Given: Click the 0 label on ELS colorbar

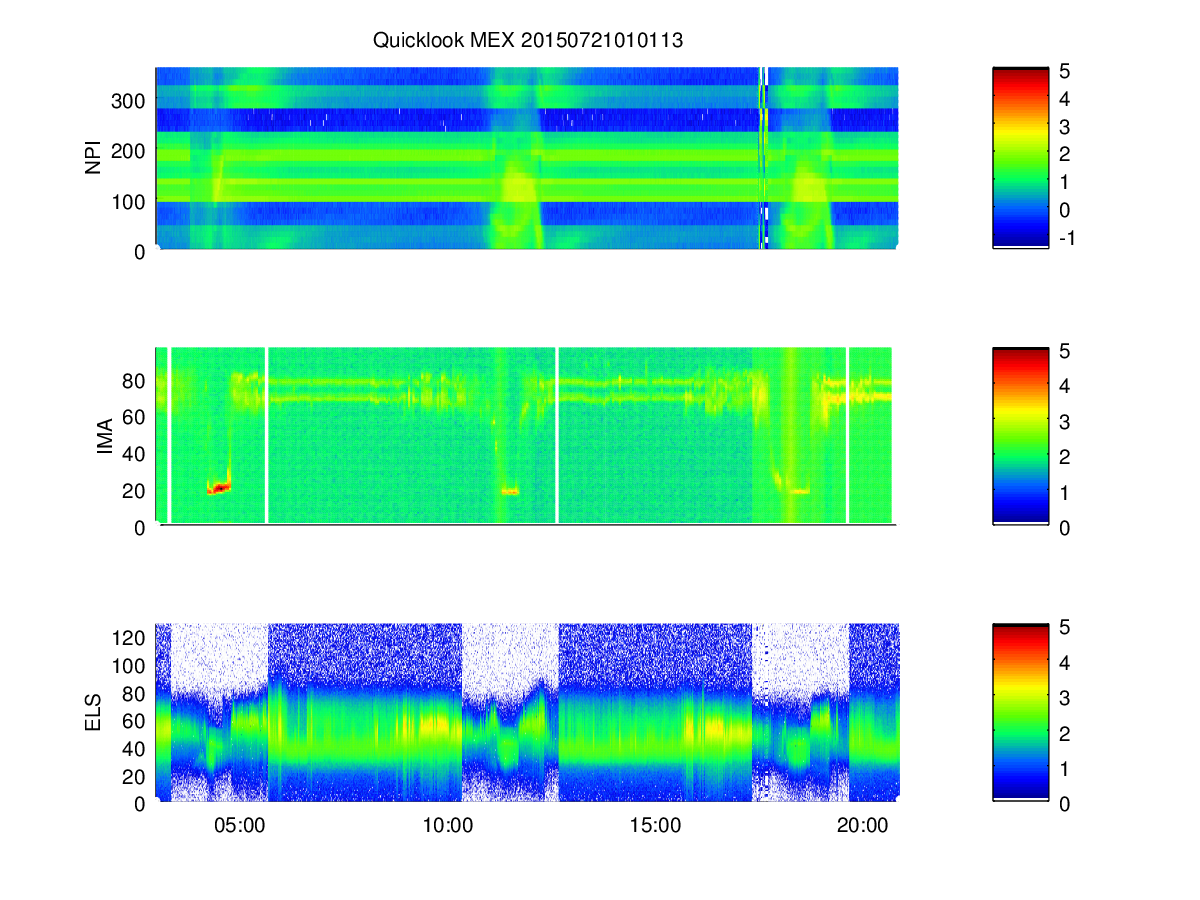Looking at the screenshot, I should pyautogui.click(x=1066, y=803).
